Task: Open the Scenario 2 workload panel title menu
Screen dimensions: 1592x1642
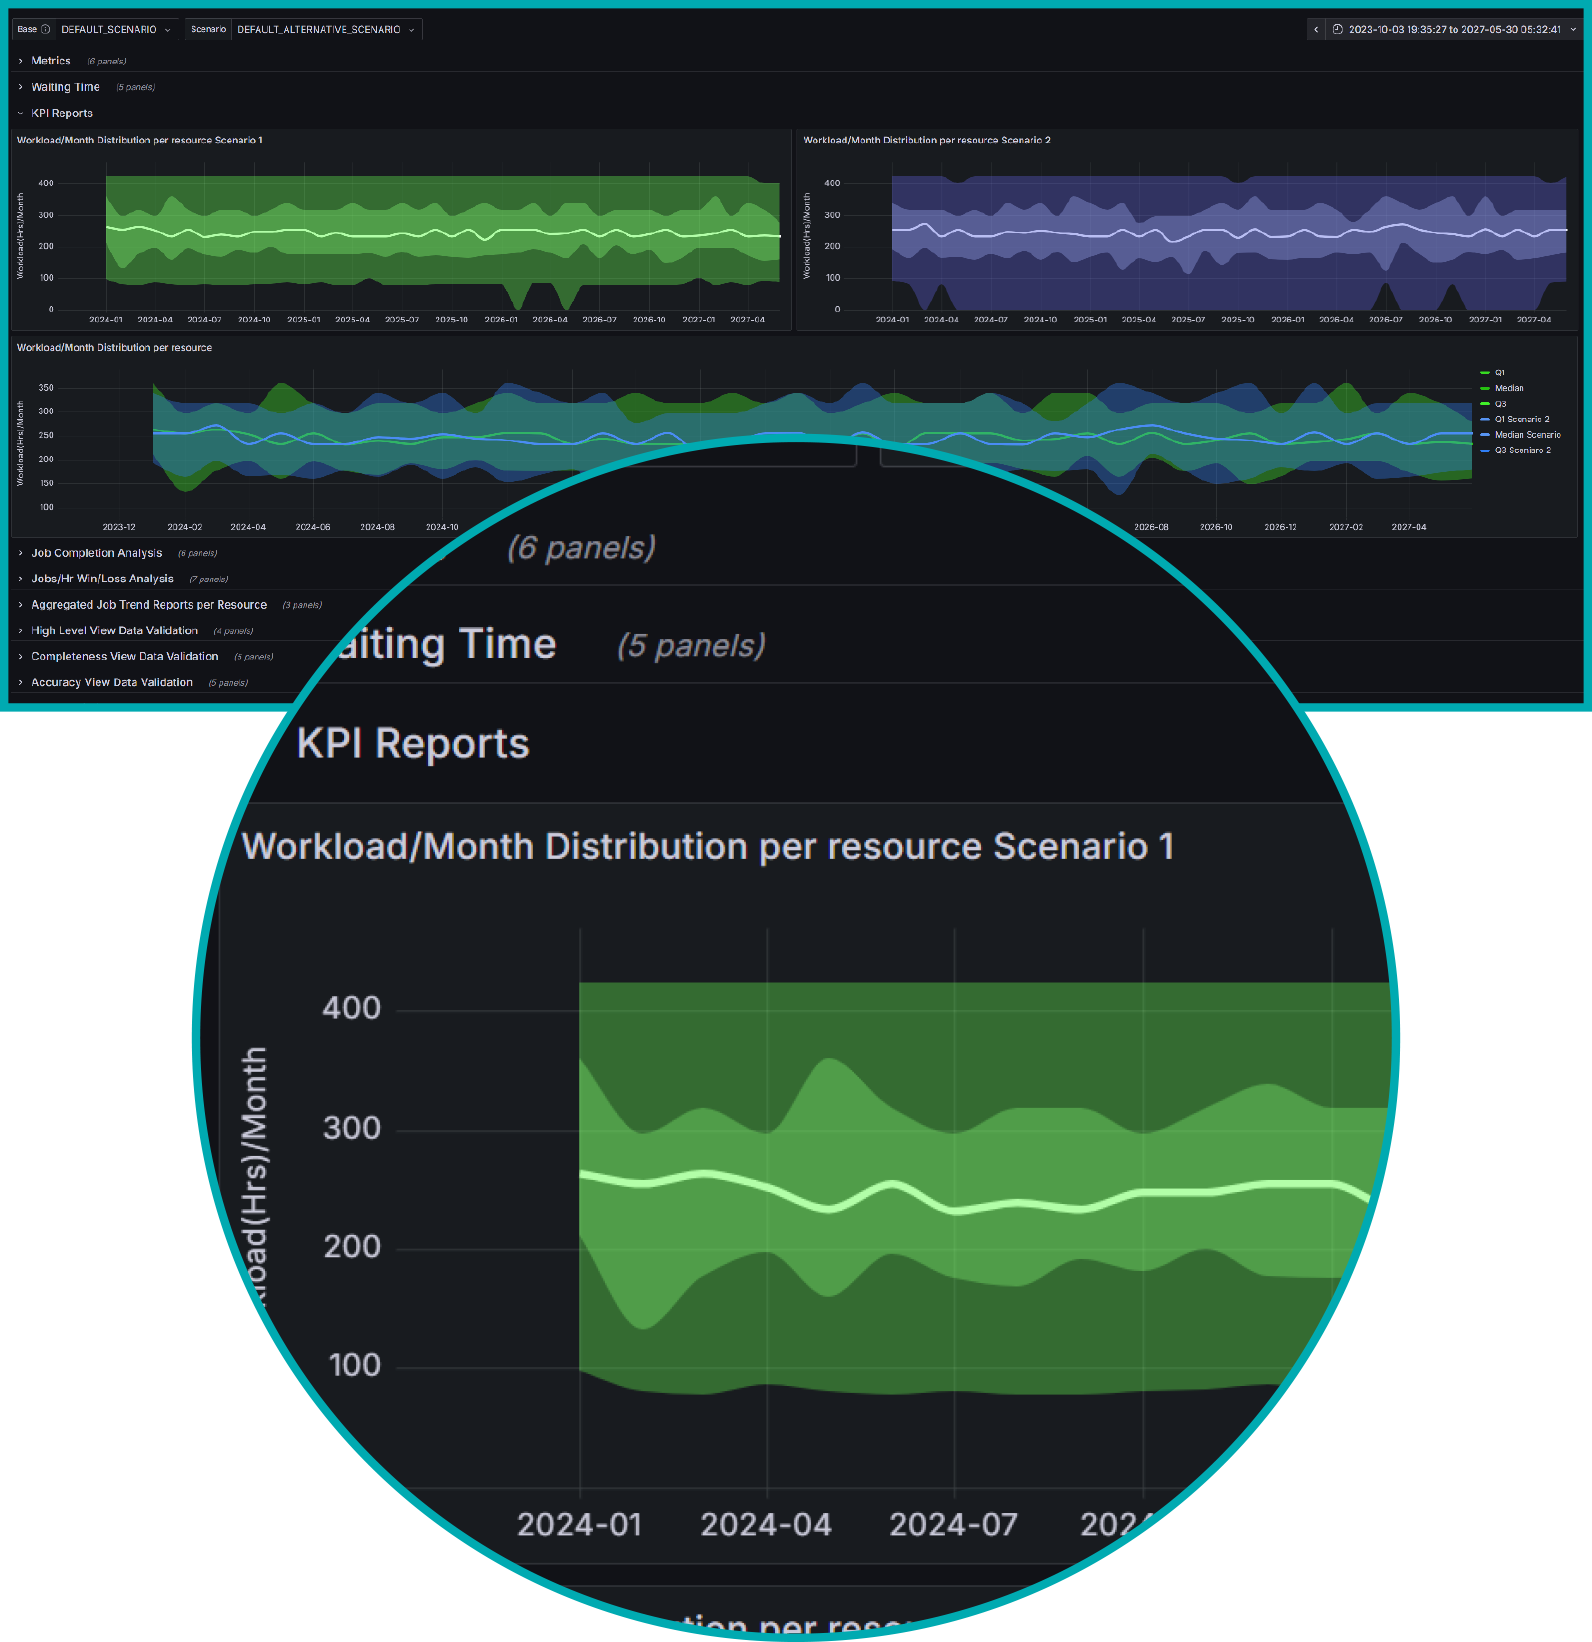Action: coord(927,140)
